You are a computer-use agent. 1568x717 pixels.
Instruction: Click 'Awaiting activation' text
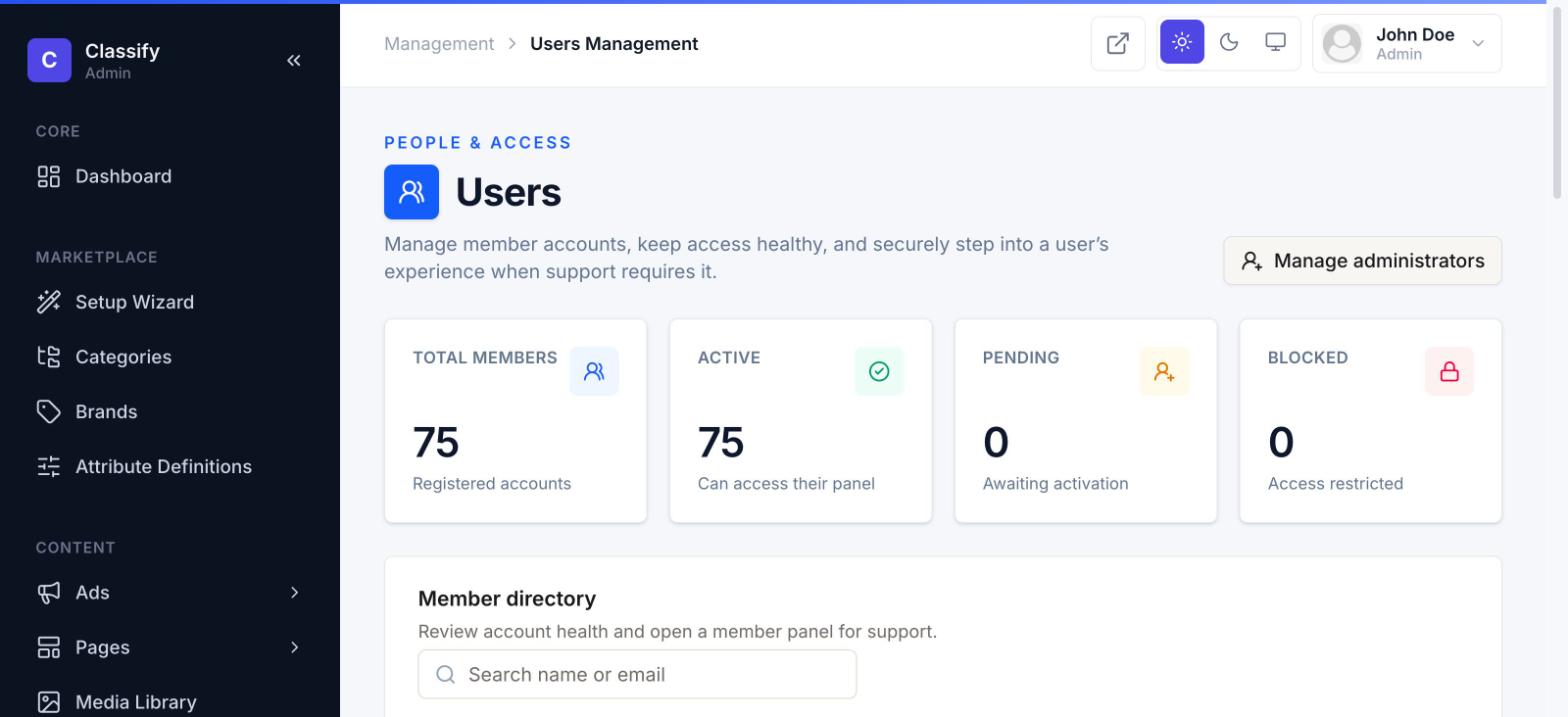(1055, 484)
